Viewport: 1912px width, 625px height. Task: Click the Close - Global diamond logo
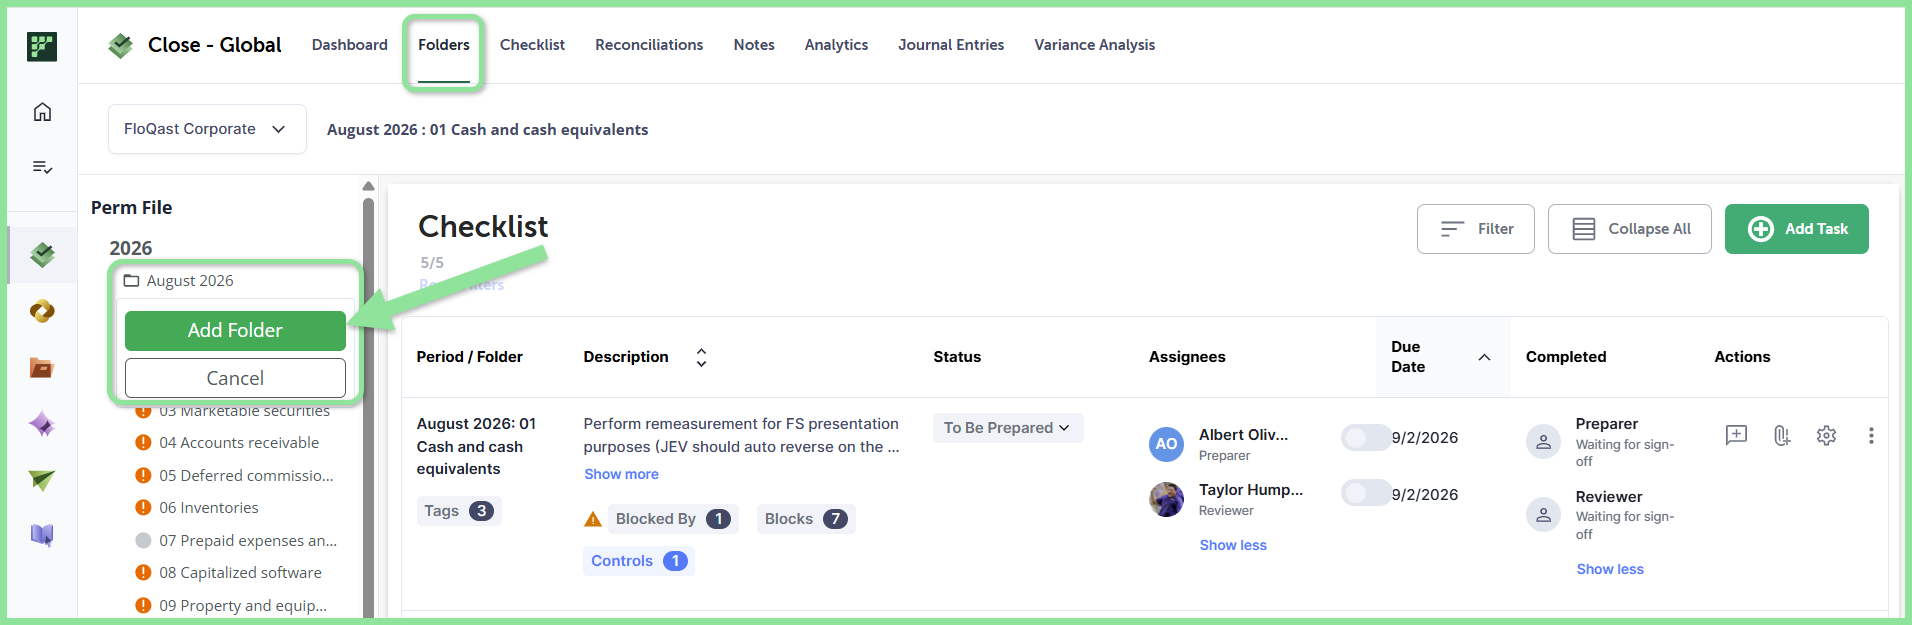coord(121,45)
